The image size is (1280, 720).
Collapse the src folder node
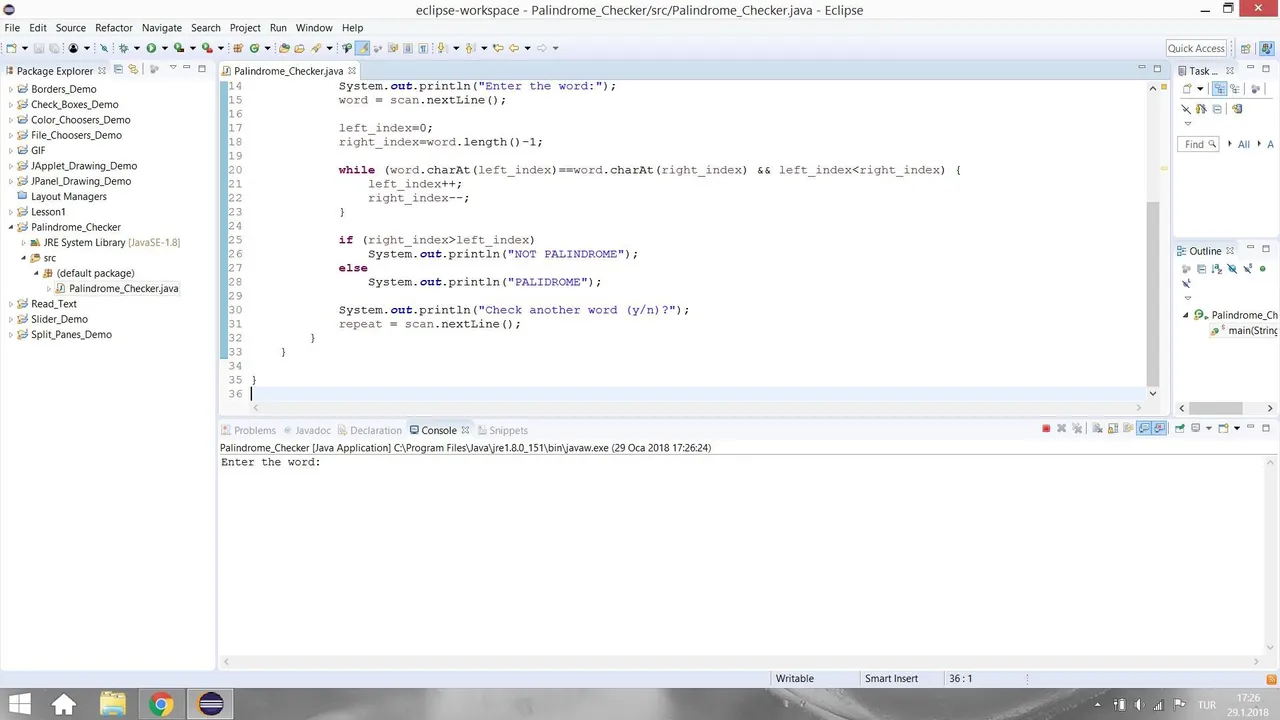(24, 258)
